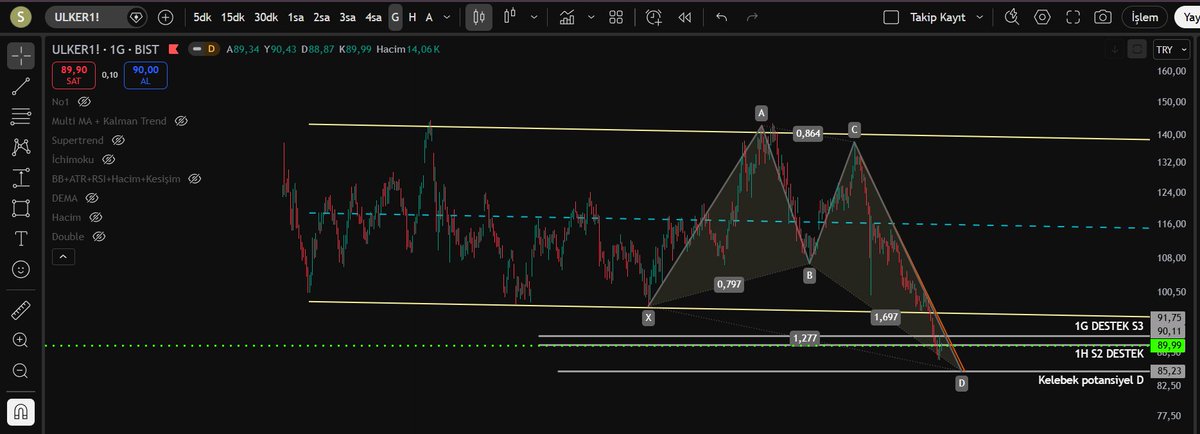The image size is (1200, 434).
Task: Switch to the 1sa interval
Action: tap(296, 17)
